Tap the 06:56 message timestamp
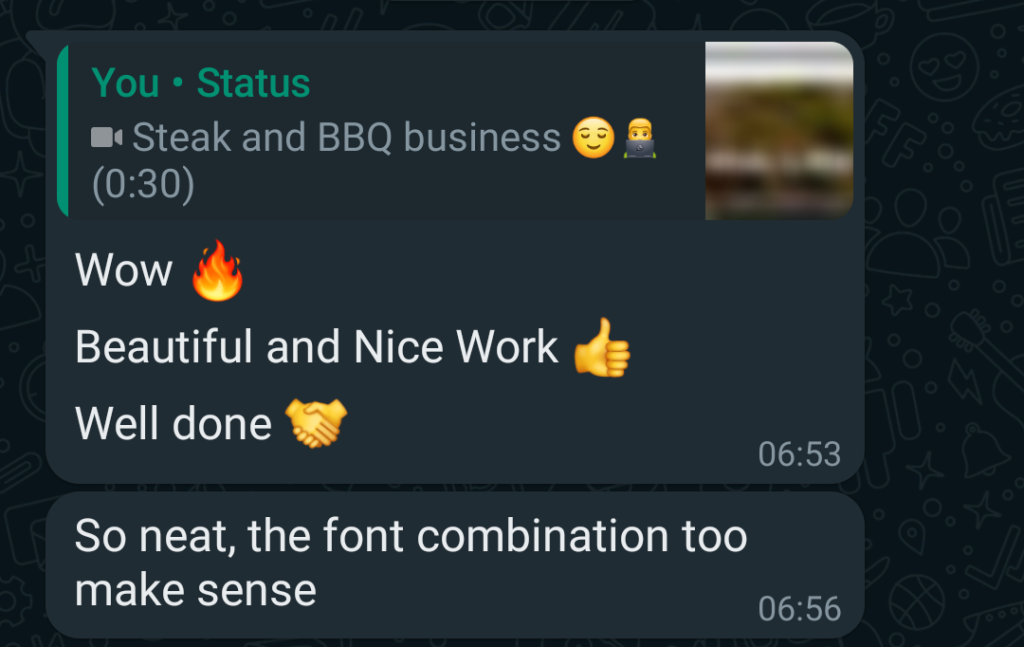This screenshot has height=647, width=1024. (799, 609)
